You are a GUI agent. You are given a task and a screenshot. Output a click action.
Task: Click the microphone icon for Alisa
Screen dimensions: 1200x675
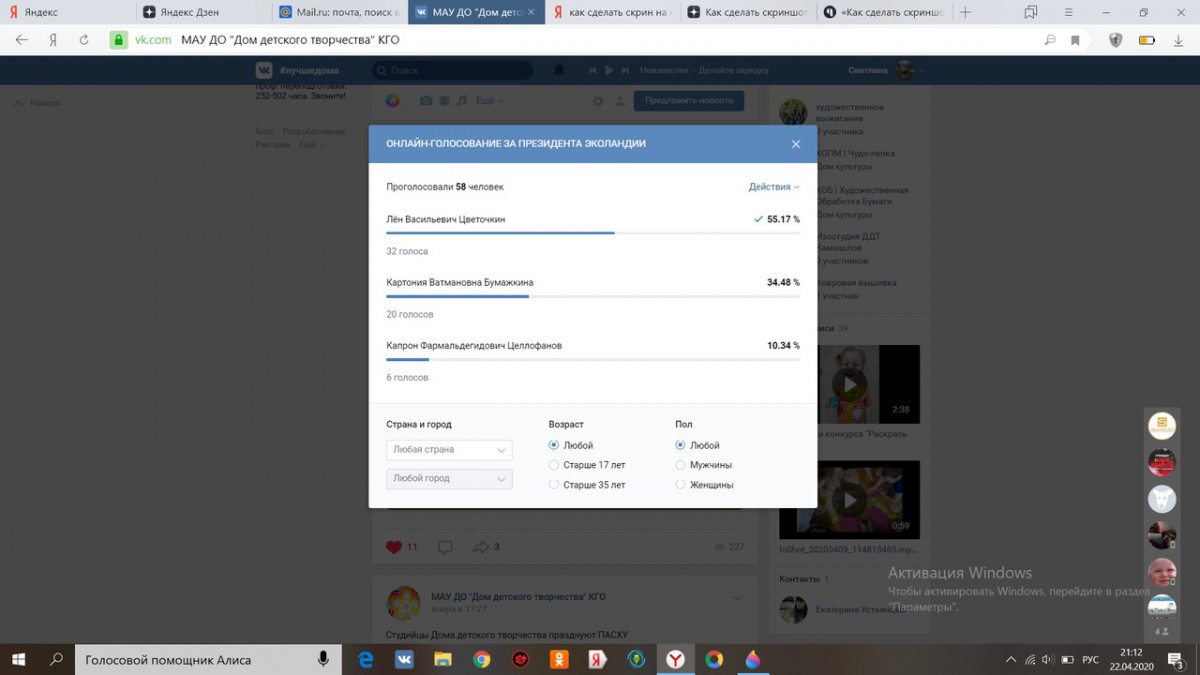323,659
